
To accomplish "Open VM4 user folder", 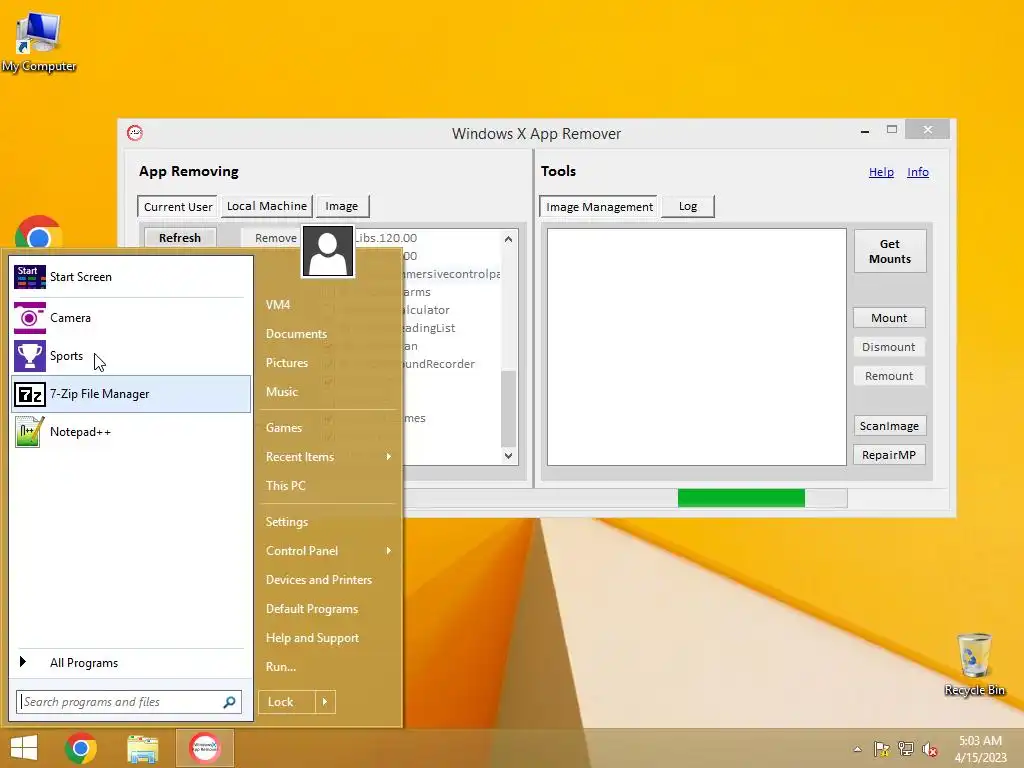I will pyautogui.click(x=278, y=305).
